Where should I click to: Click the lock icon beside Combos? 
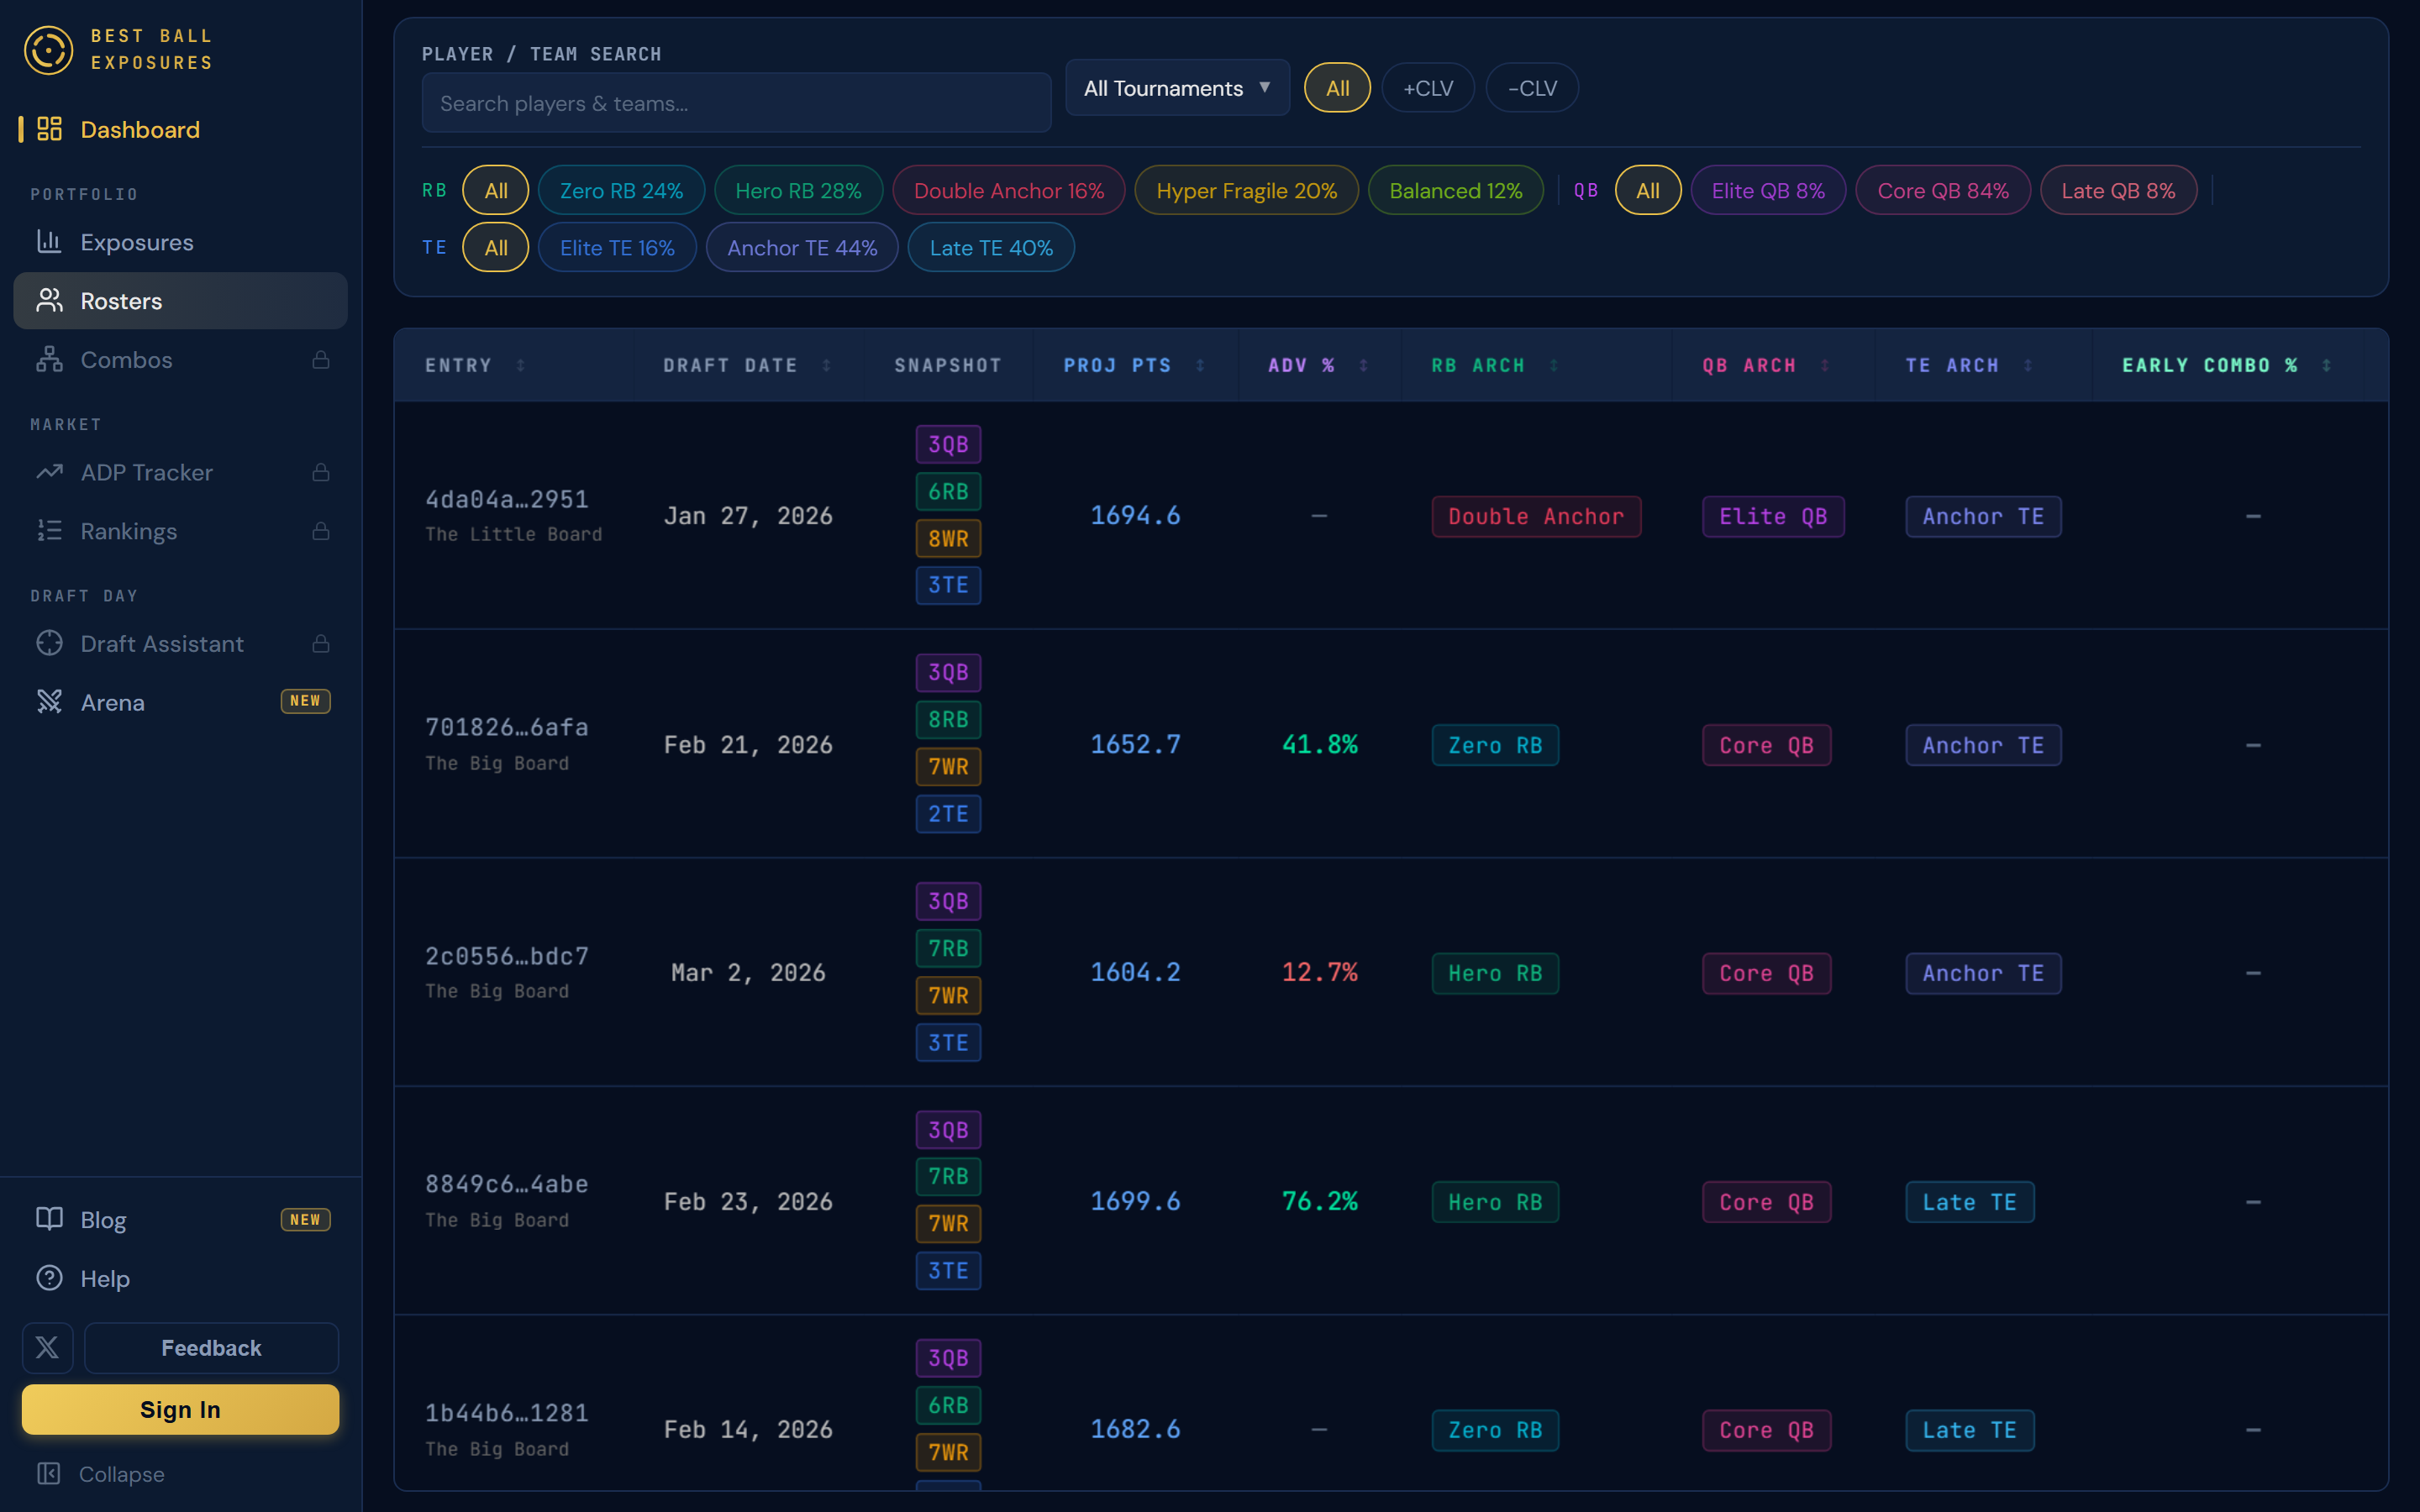click(x=321, y=359)
